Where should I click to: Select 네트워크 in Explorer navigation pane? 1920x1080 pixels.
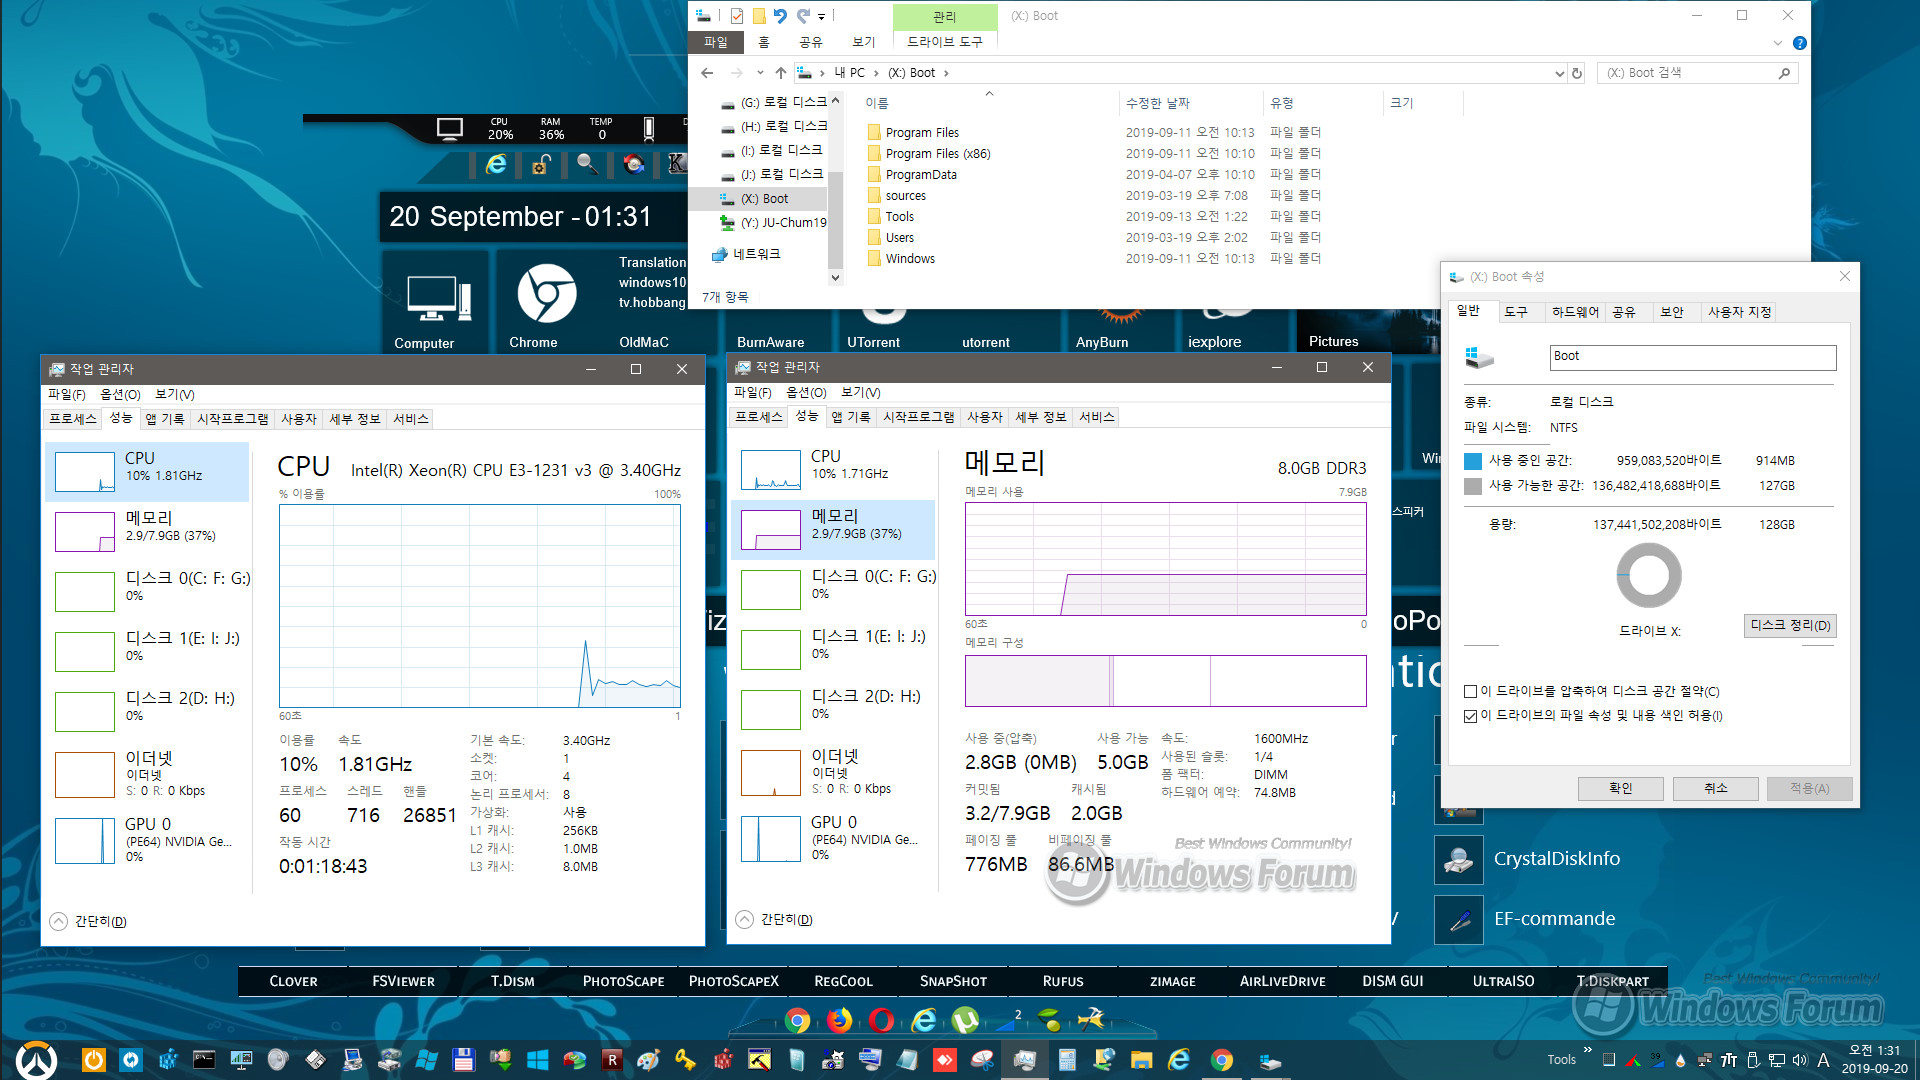pos(756,254)
